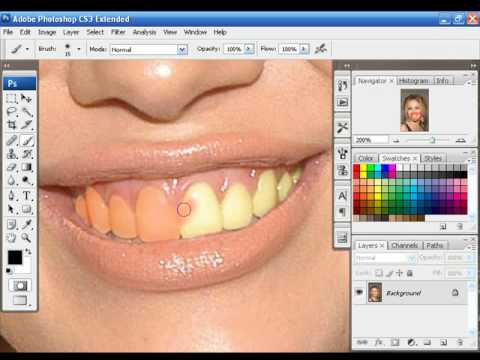Switch to the Styles tab
480x360 pixels.
(433, 158)
